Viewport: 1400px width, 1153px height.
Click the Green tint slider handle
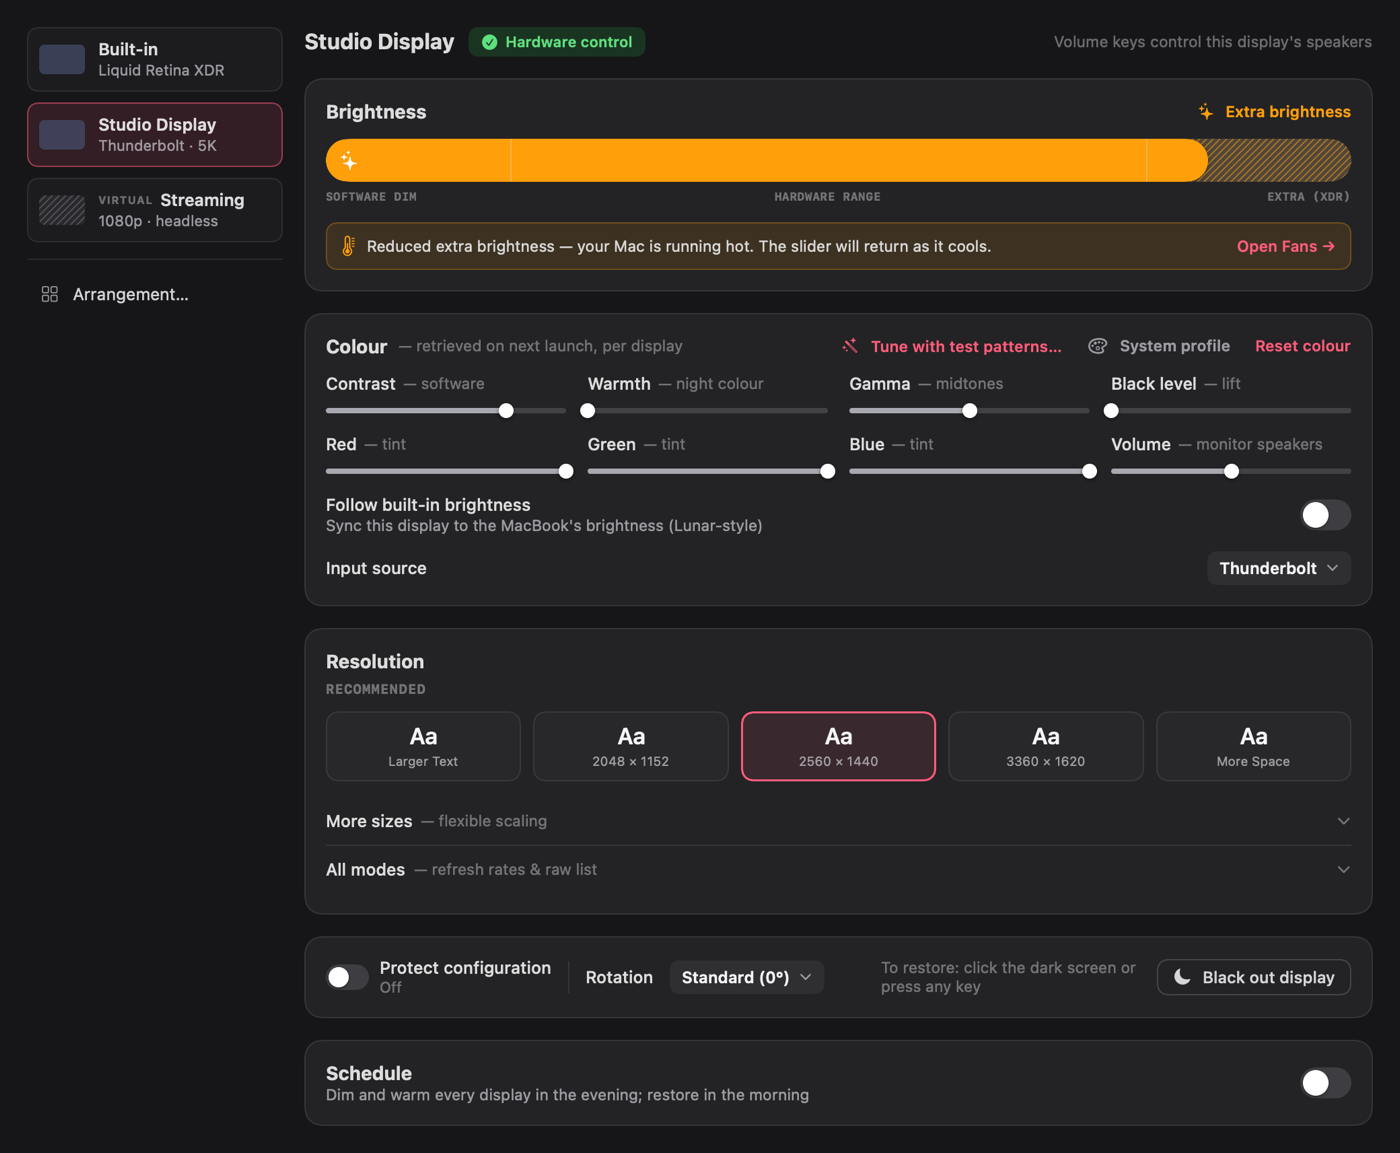click(828, 471)
